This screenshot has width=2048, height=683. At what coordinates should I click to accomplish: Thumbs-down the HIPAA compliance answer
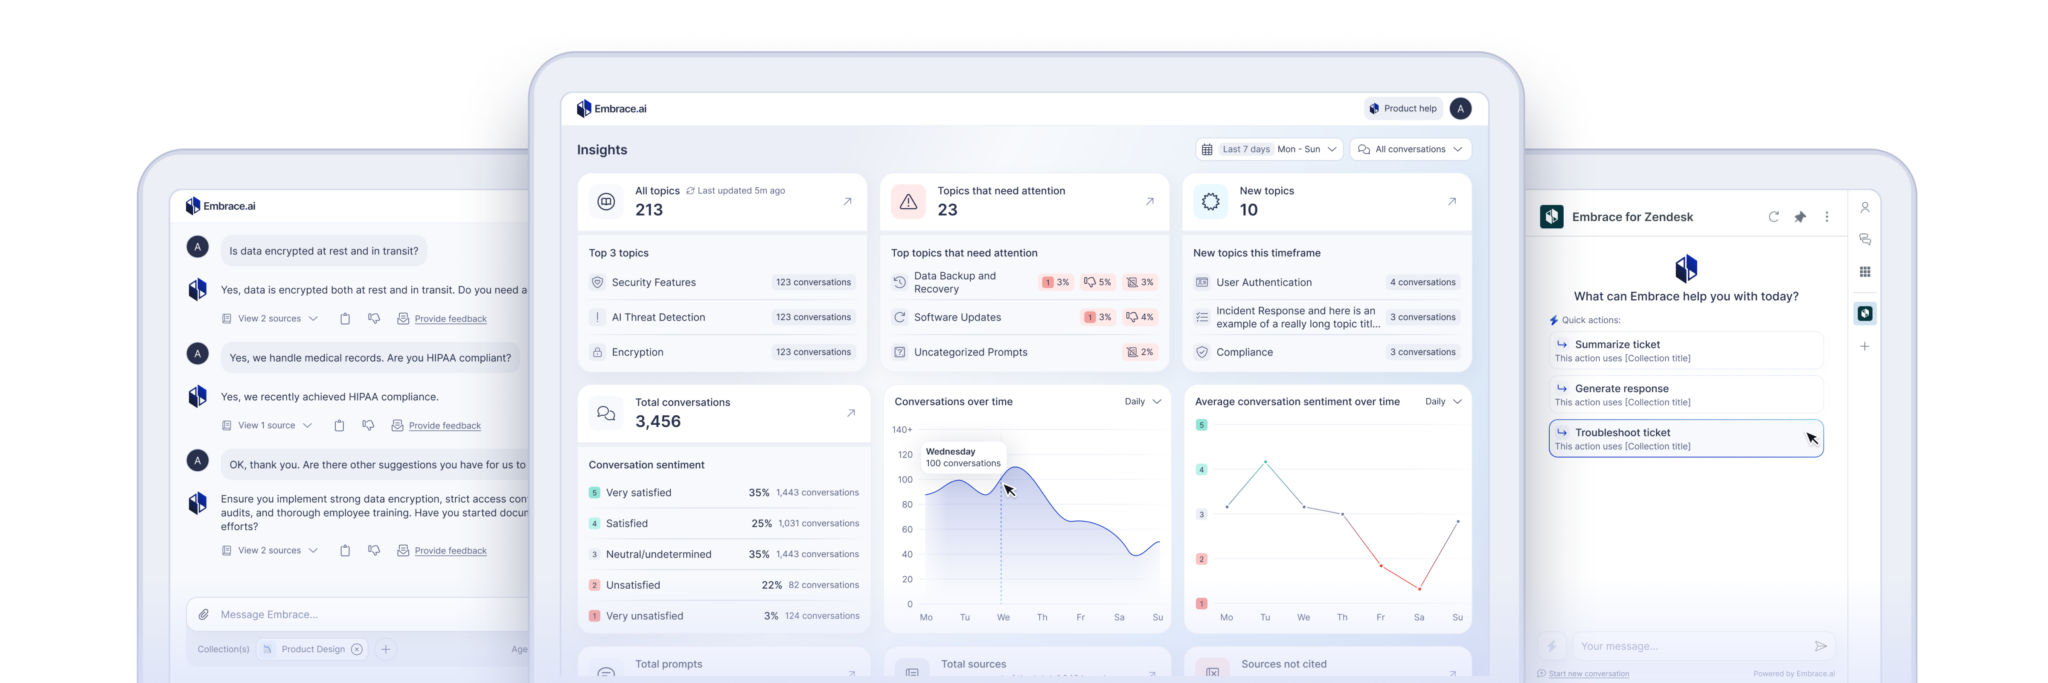(x=368, y=426)
